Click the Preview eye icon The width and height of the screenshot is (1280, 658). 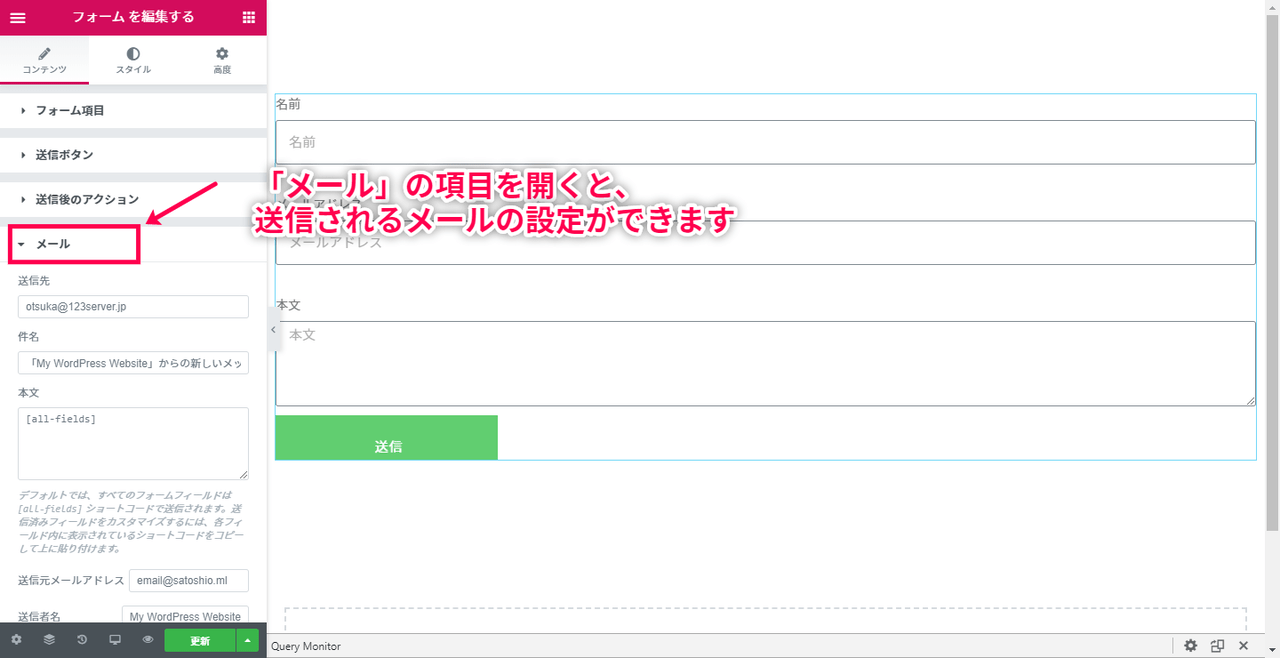148,640
